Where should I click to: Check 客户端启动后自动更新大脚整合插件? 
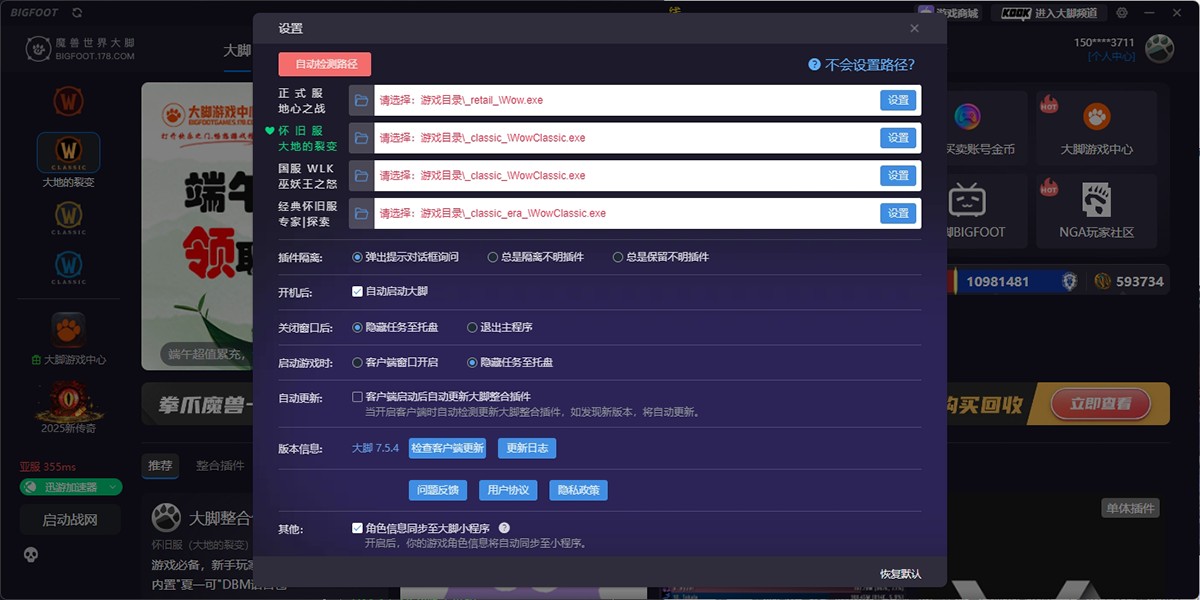point(356,395)
